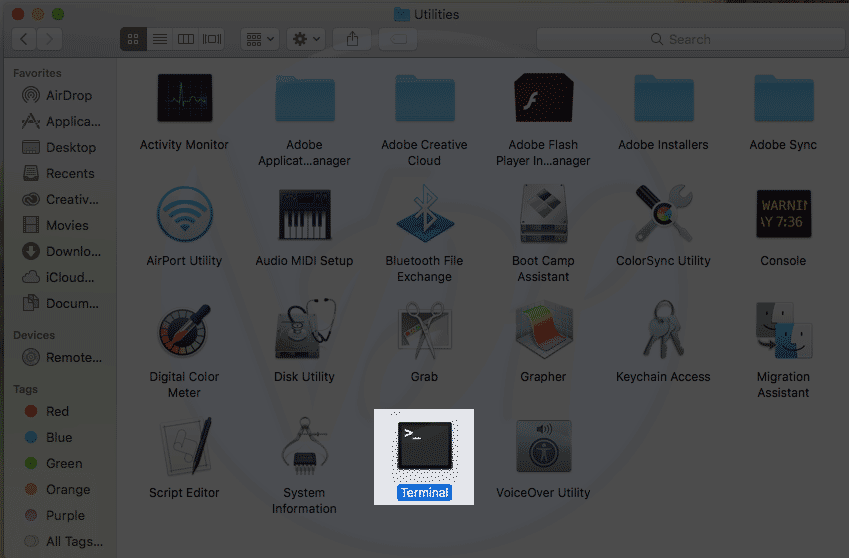Open Bluetooth File Exchange
The width and height of the screenshot is (849, 558).
point(424,215)
